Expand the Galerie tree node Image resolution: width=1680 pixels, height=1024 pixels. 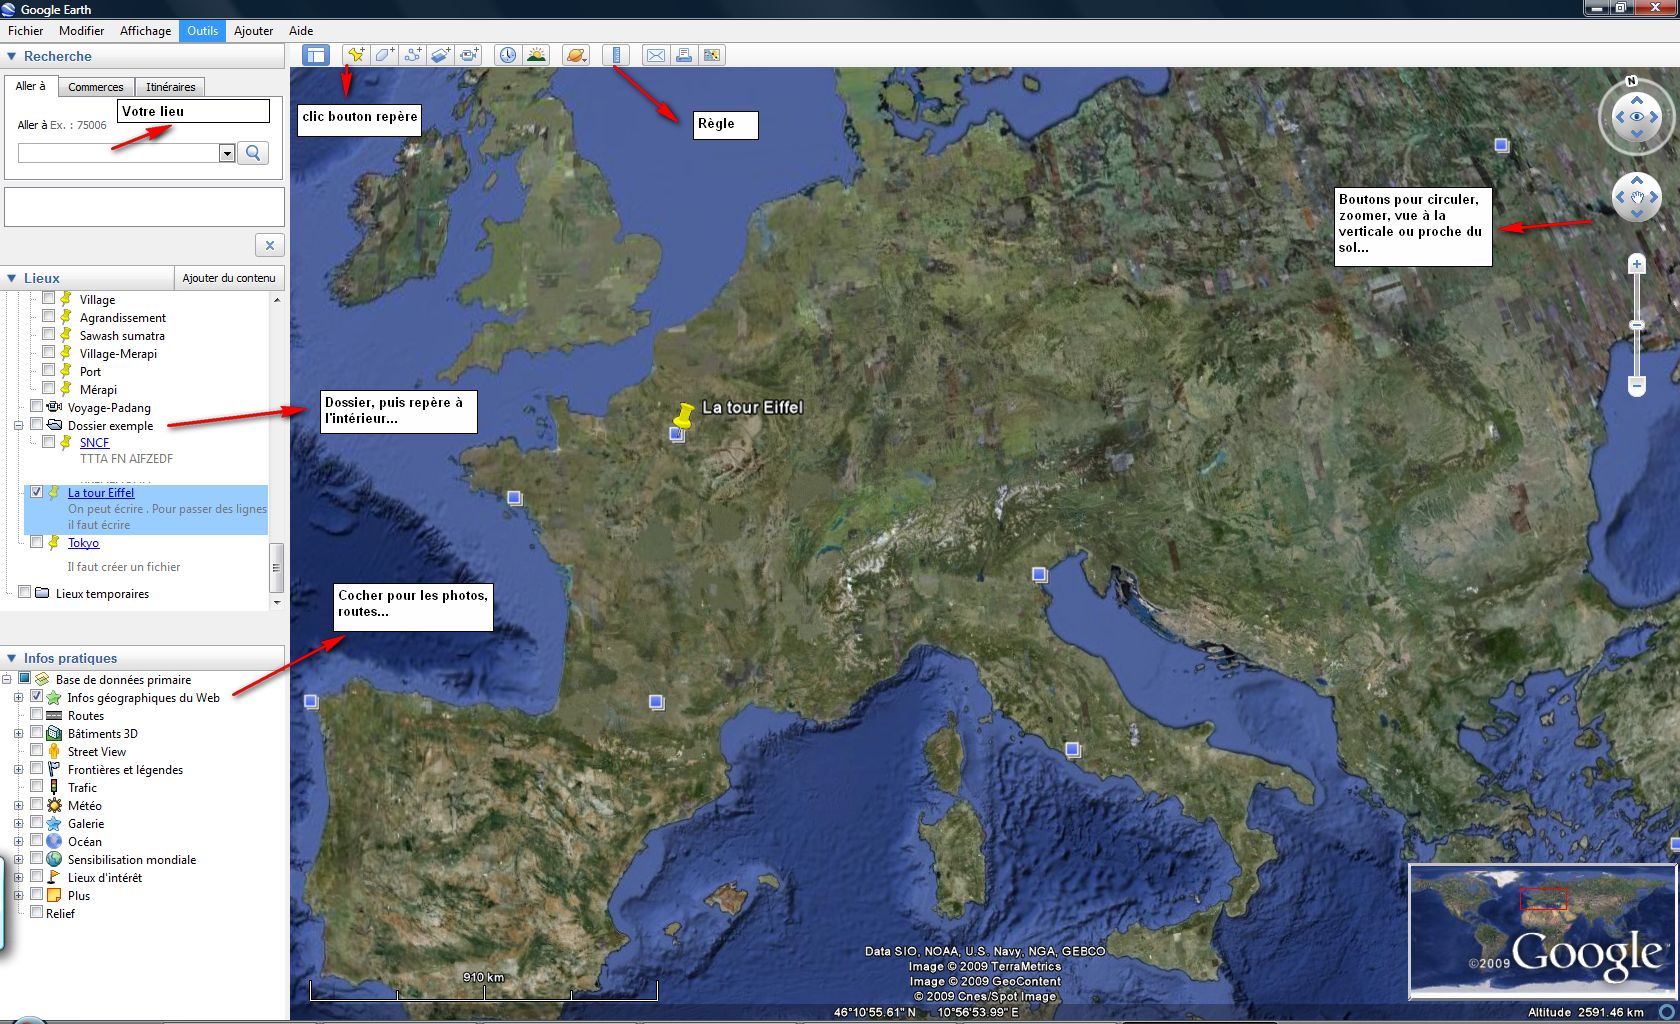[18, 823]
